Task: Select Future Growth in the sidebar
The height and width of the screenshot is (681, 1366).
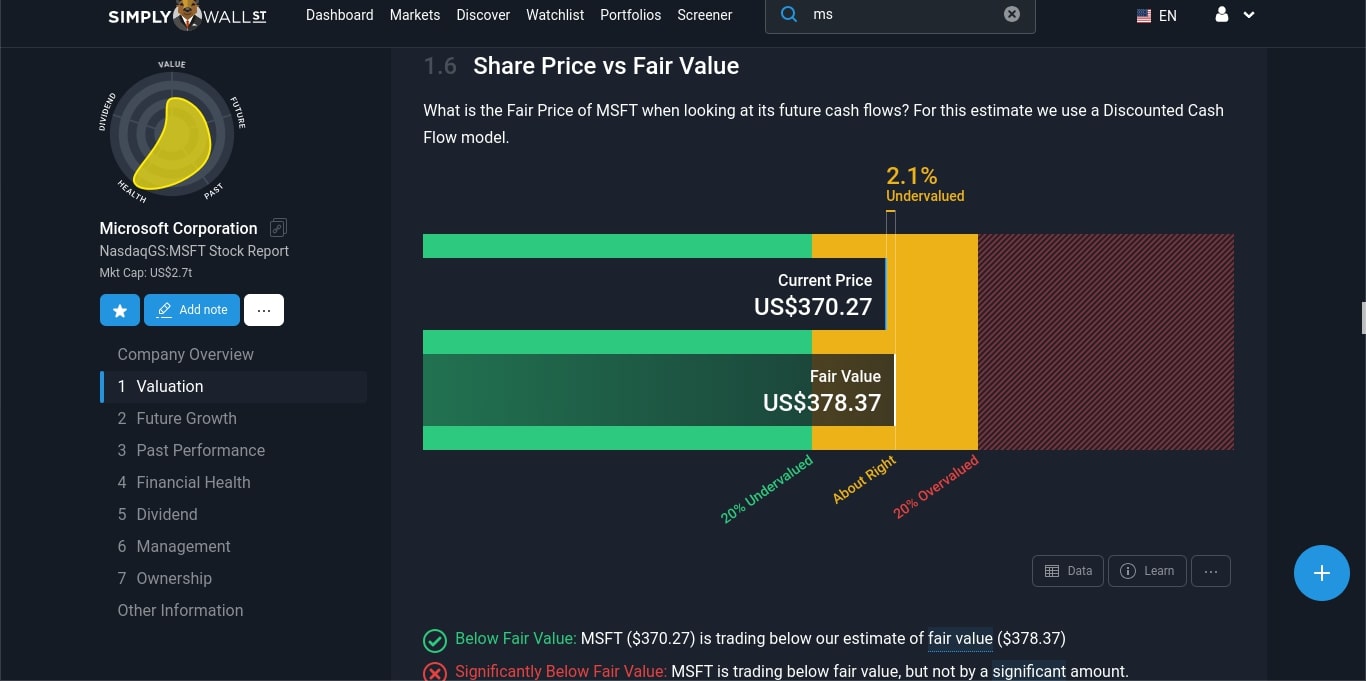Action: [186, 418]
